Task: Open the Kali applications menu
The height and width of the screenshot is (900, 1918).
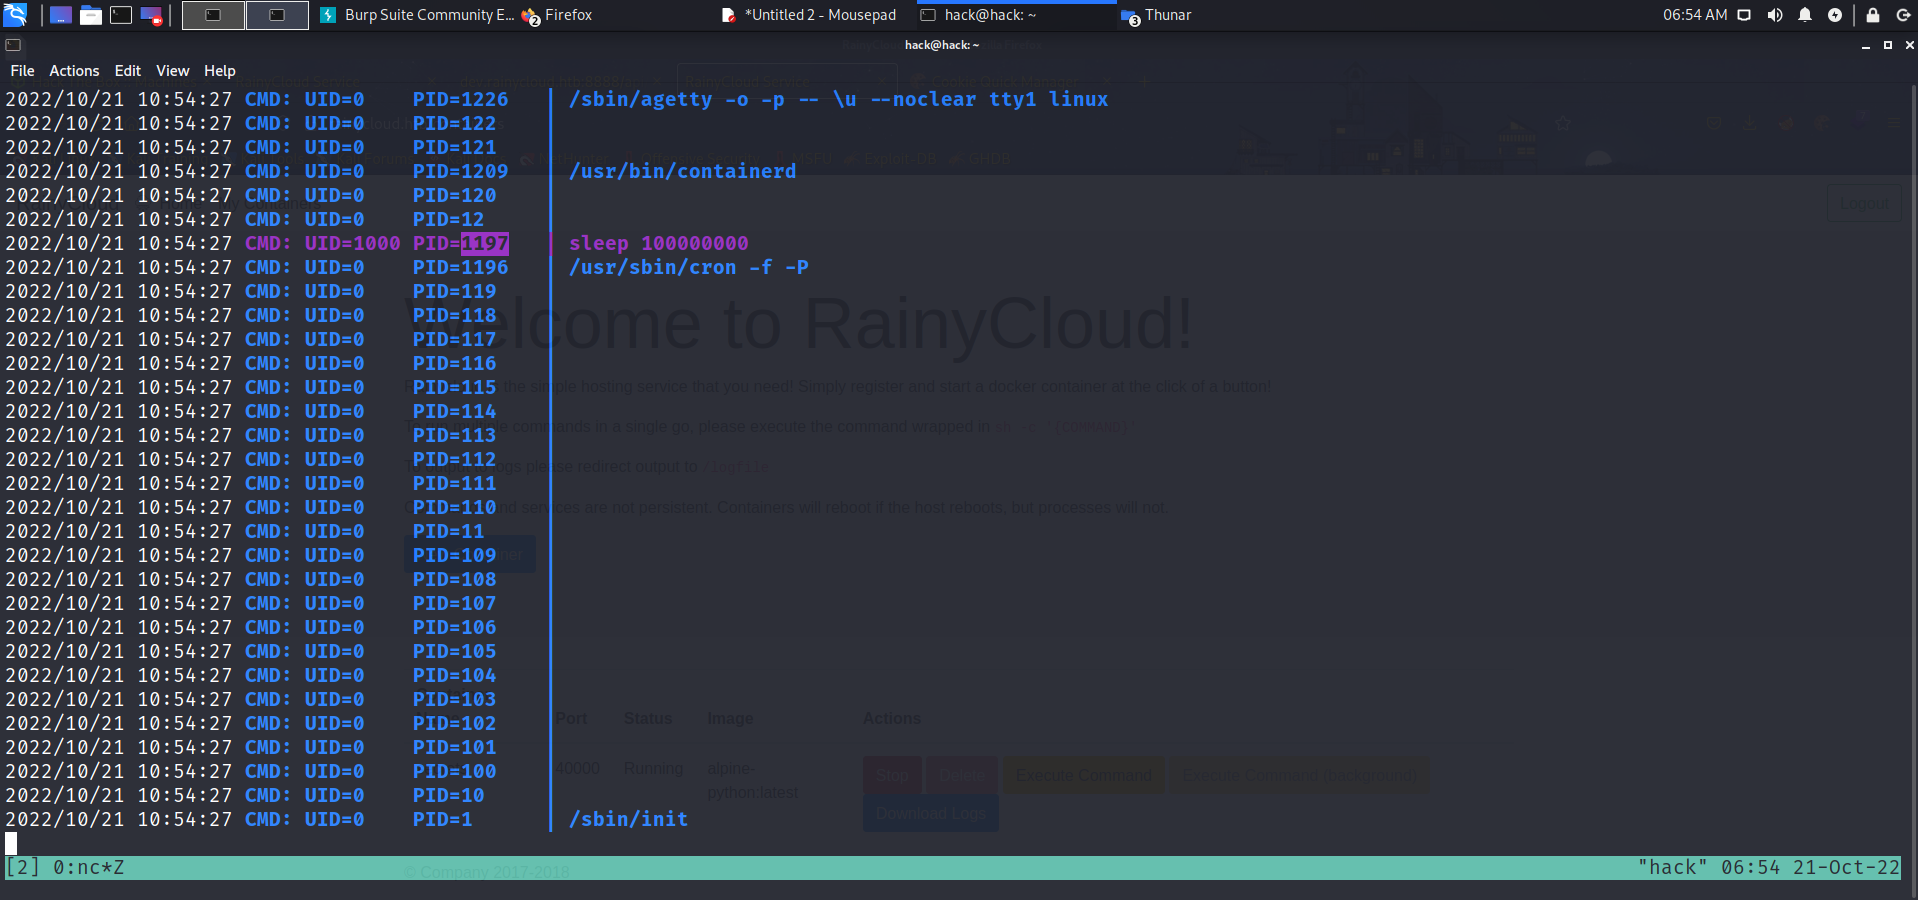Action: (x=15, y=15)
